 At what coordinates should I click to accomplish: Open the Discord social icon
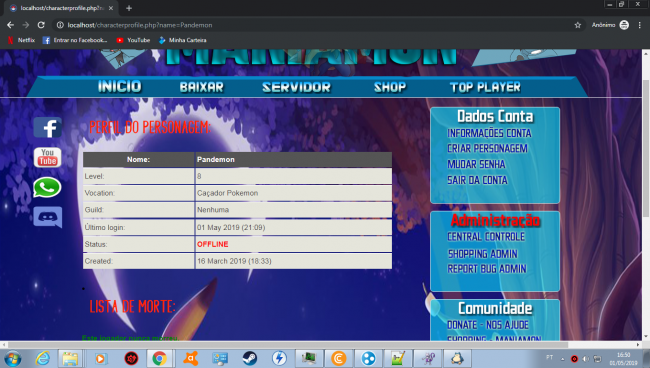(48, 217)
